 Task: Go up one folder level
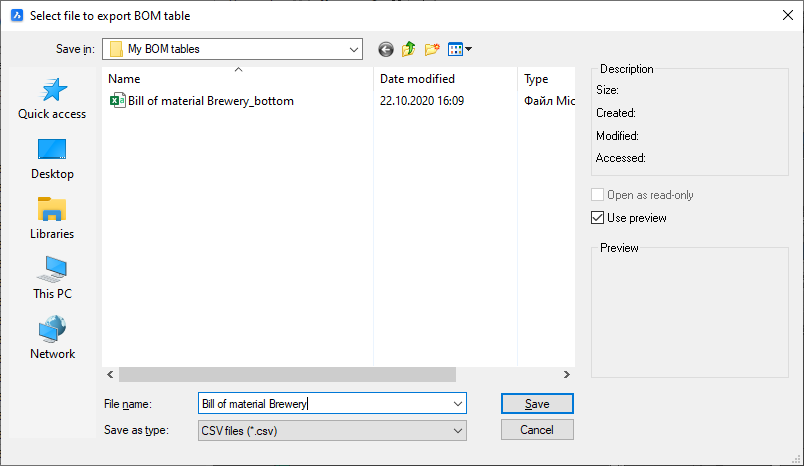409,49
